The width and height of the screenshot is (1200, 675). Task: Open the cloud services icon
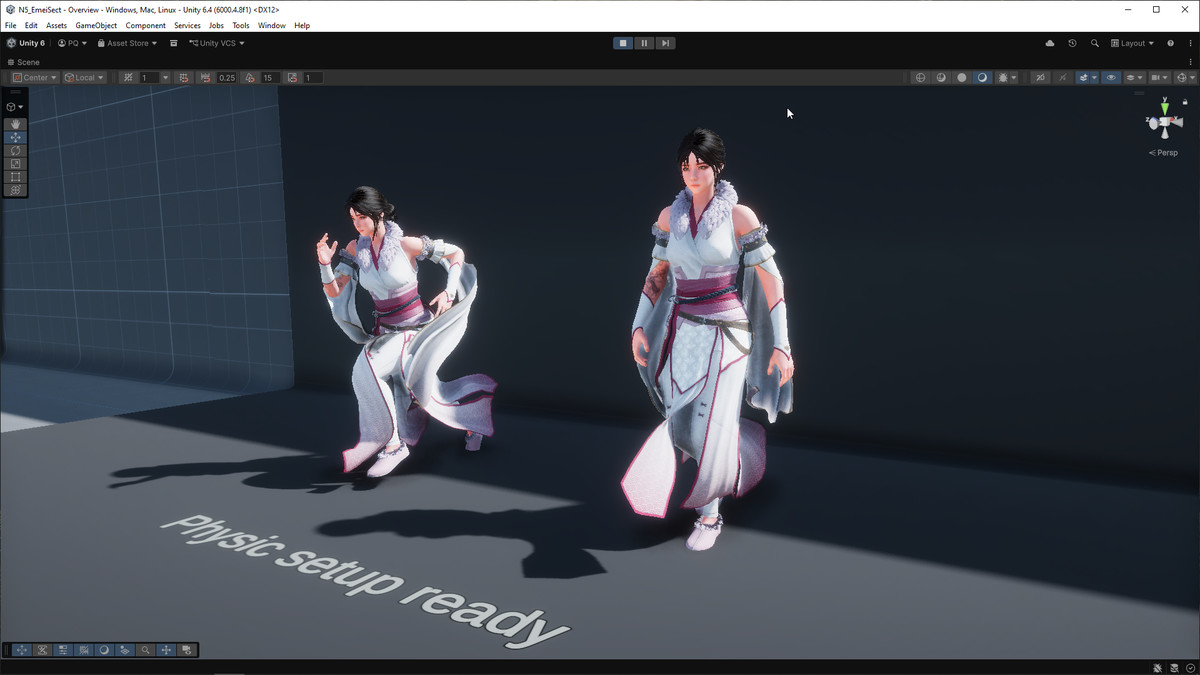click(x=1050, y=43)
